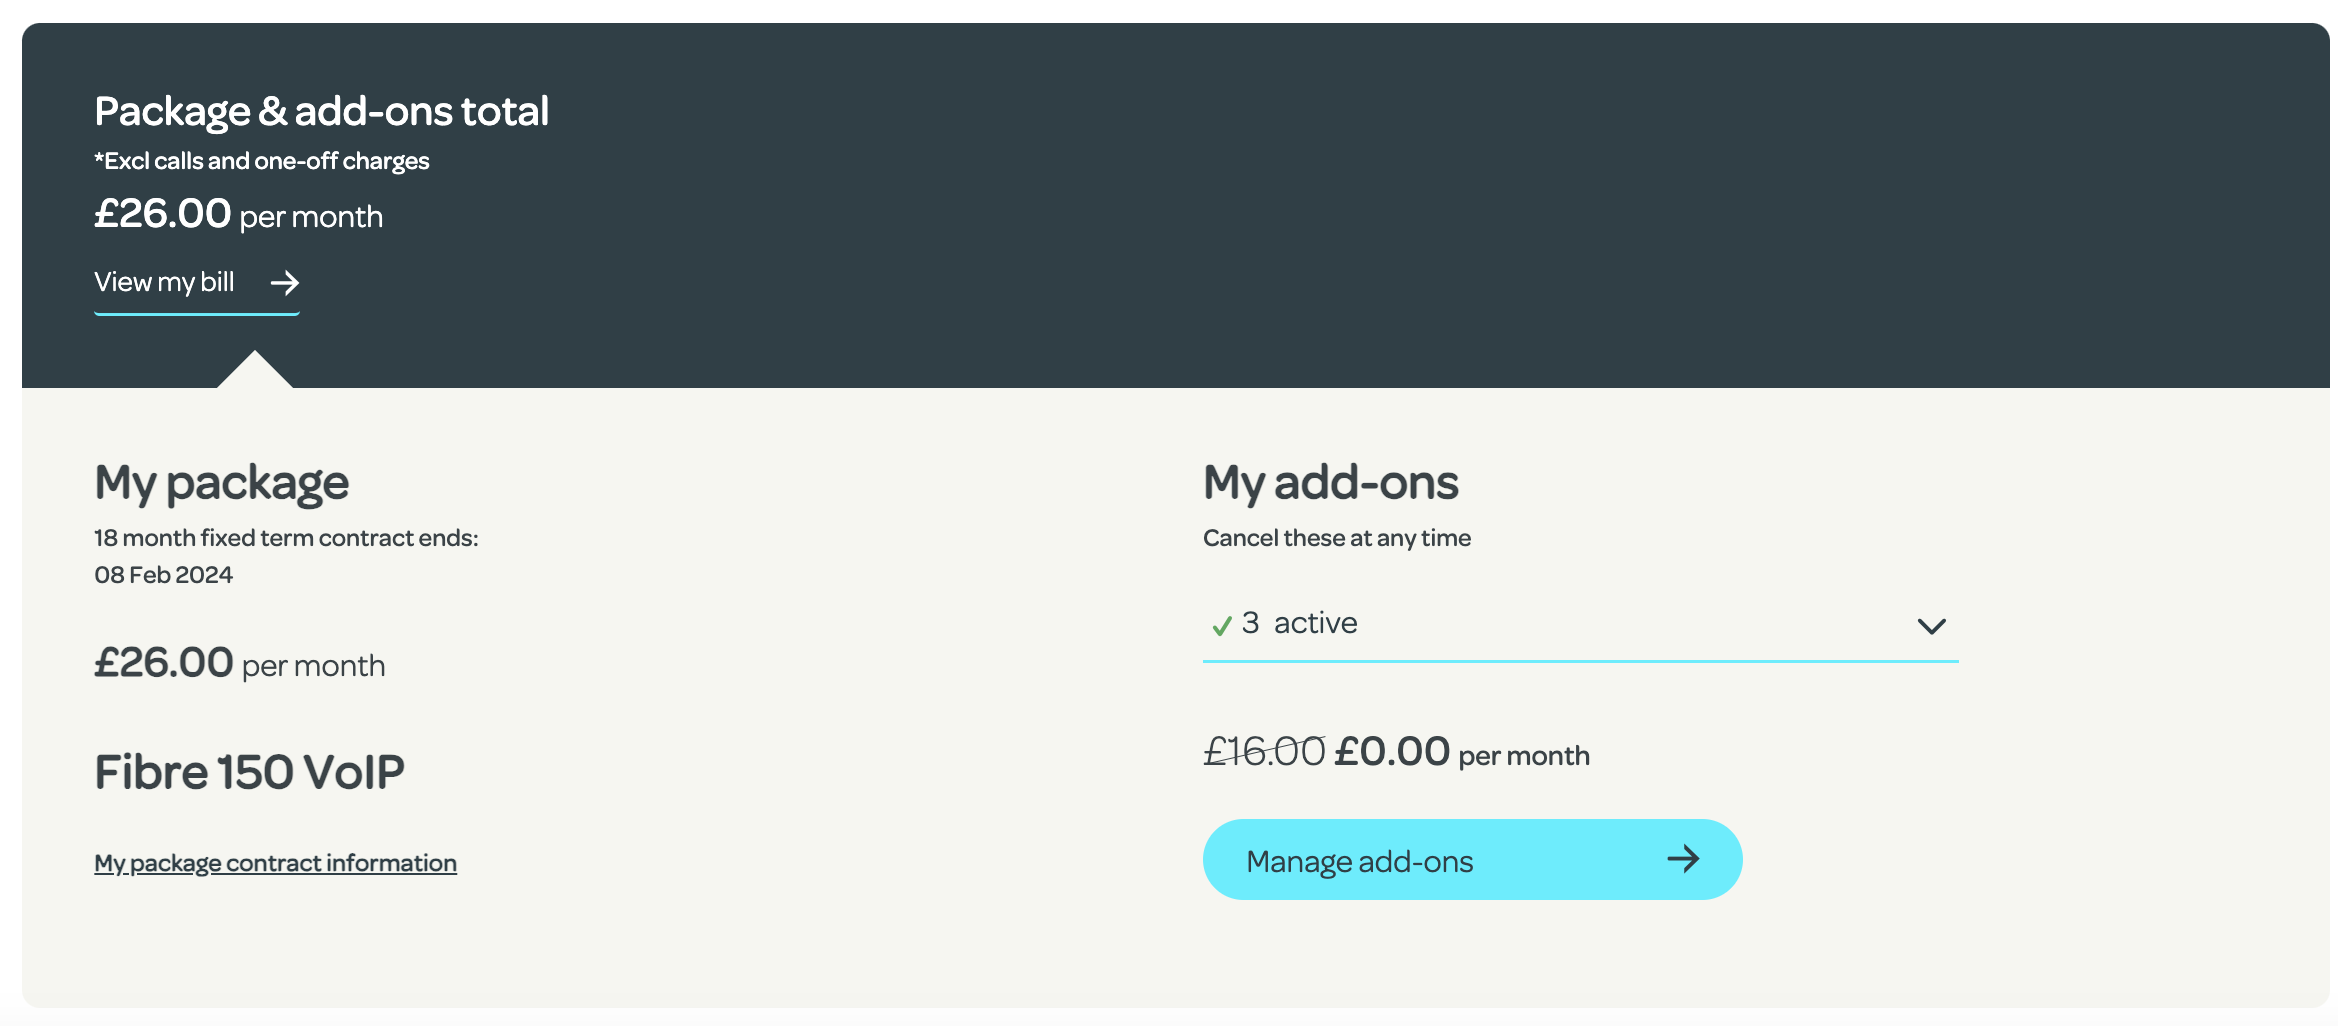Click the £0.00 per month add-ons price

click(1461, 752)
